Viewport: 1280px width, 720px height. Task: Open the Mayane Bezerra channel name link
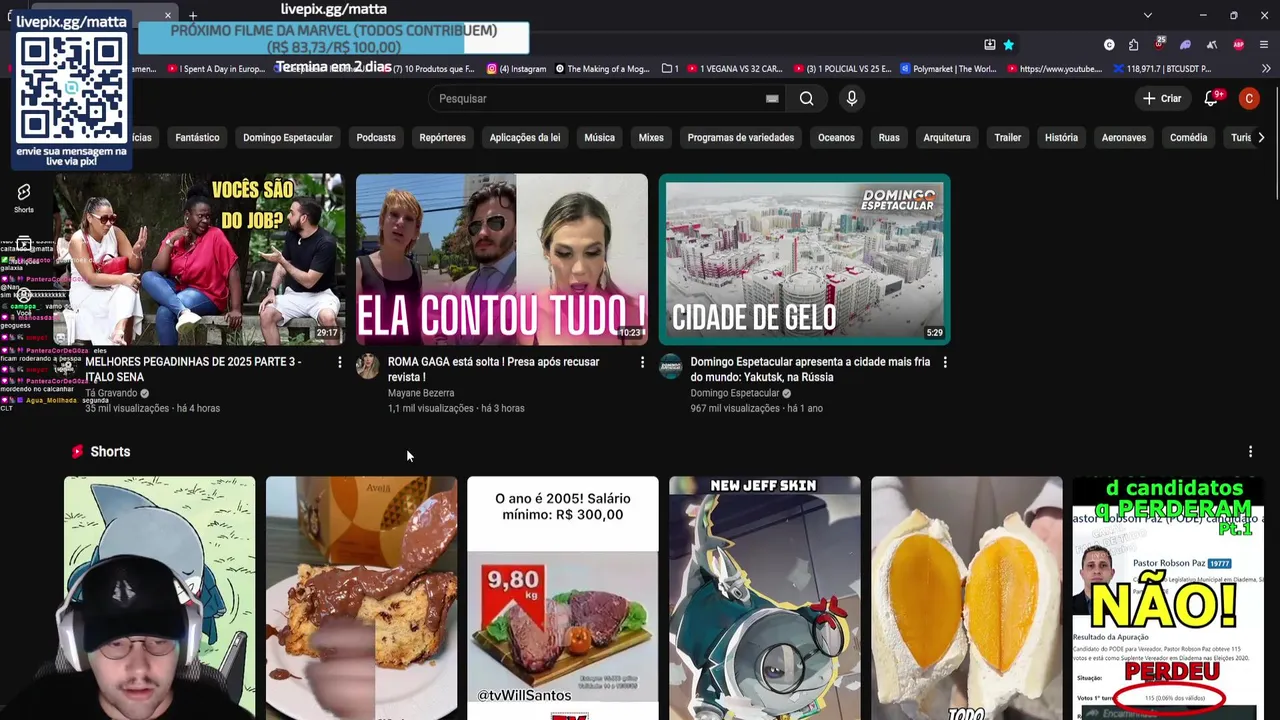[x=421, y=393]
